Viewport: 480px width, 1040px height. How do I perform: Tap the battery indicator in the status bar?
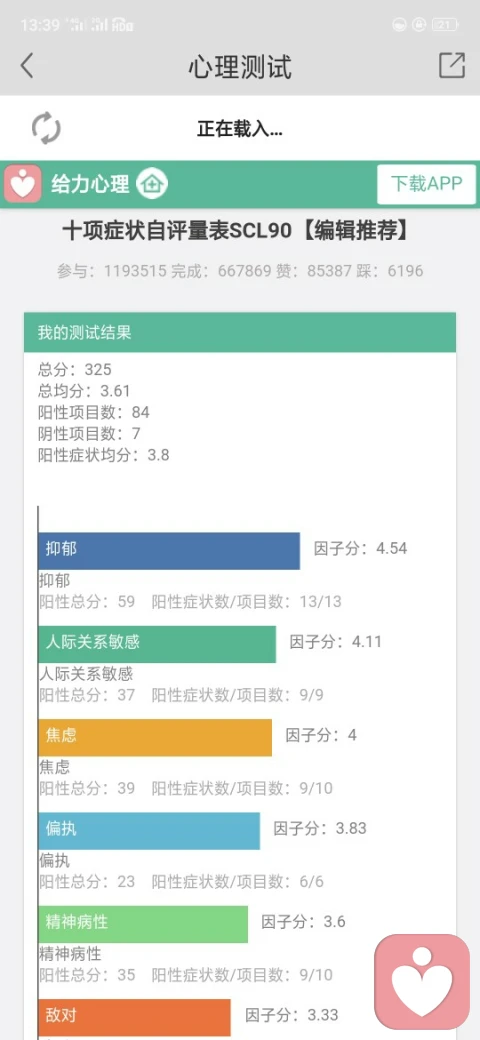tap(444, 25)
